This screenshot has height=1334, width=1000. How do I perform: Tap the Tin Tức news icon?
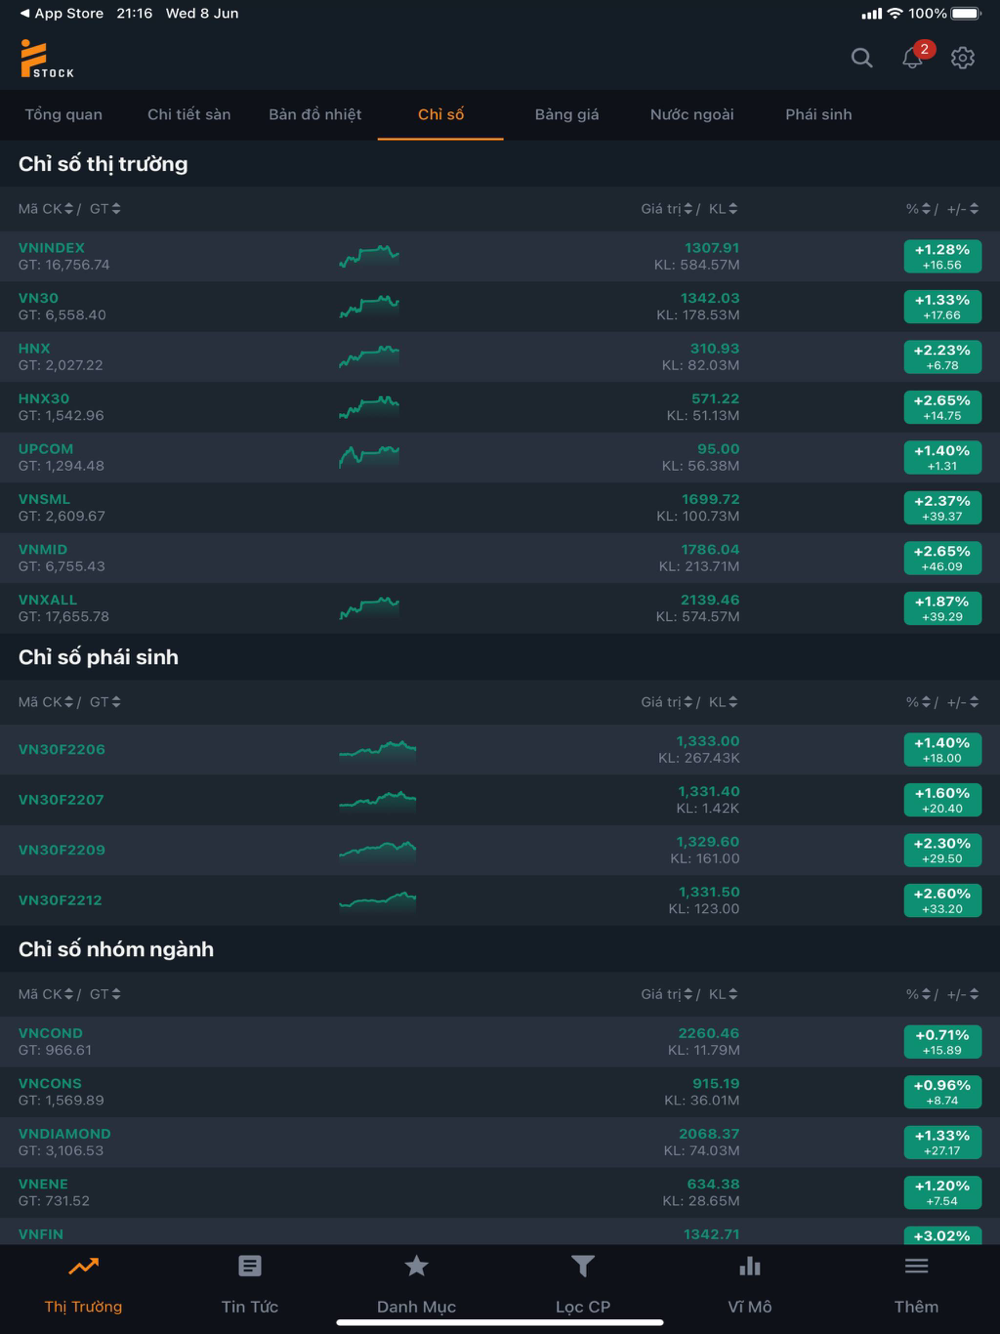[x=250, y=1267]
